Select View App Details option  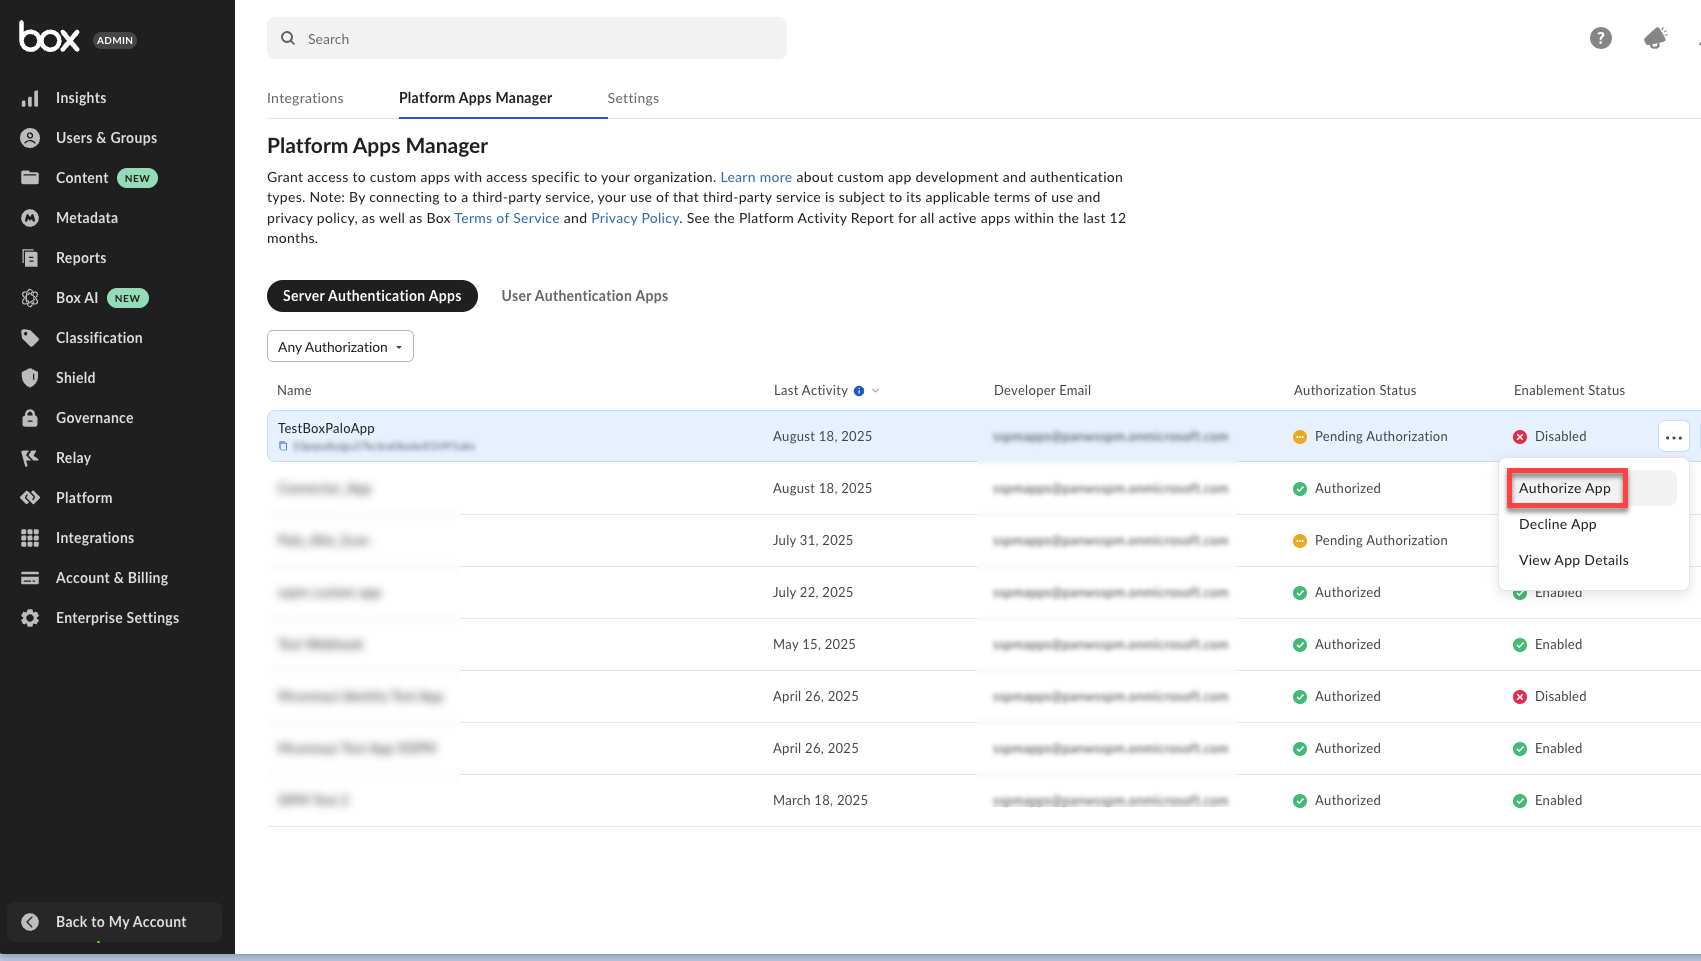click(1573, 560)
